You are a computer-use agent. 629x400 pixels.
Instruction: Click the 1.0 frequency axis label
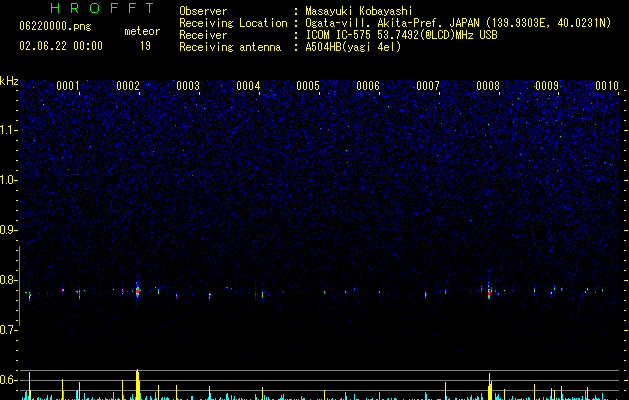point(9,180)
